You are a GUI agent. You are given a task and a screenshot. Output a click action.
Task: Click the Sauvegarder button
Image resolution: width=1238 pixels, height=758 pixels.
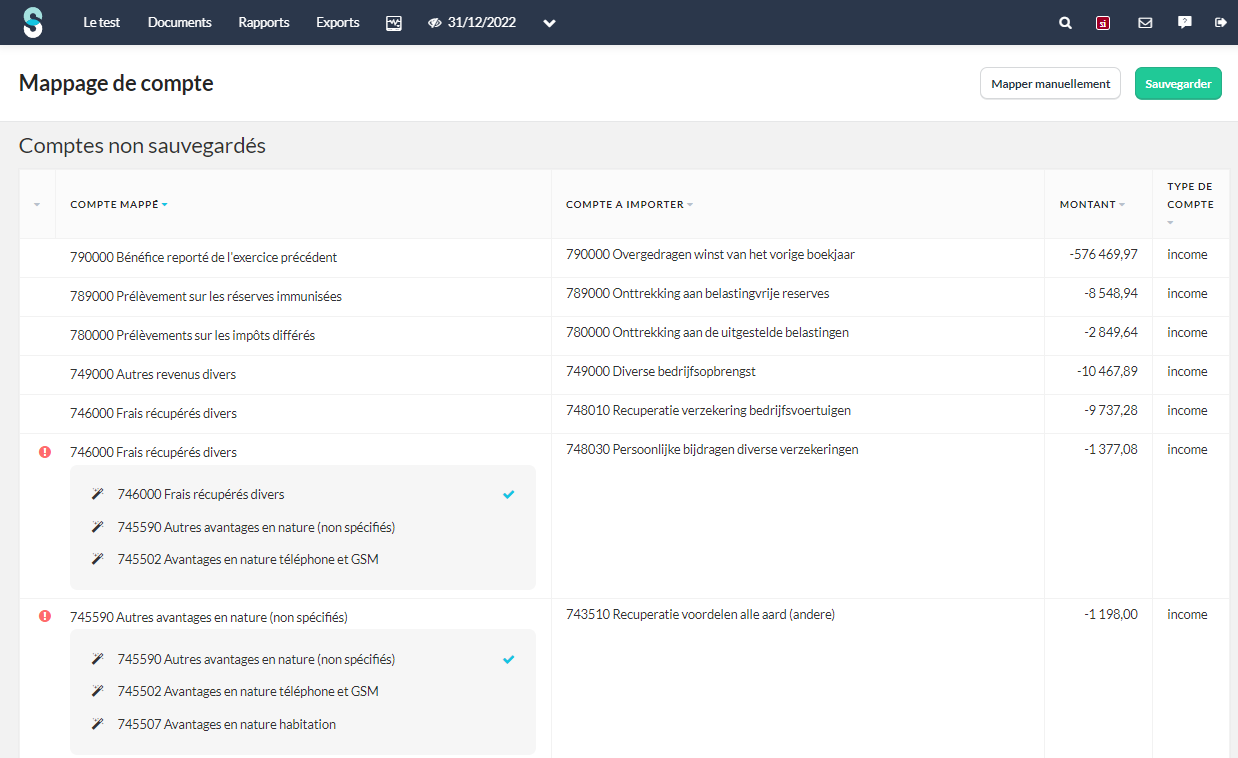[1178, 84]
